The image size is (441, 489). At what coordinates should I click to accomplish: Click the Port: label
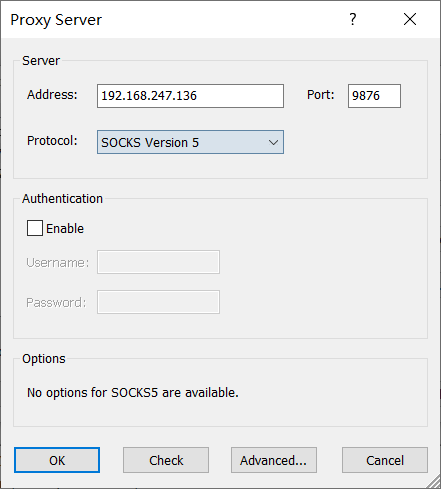point(321,95)
